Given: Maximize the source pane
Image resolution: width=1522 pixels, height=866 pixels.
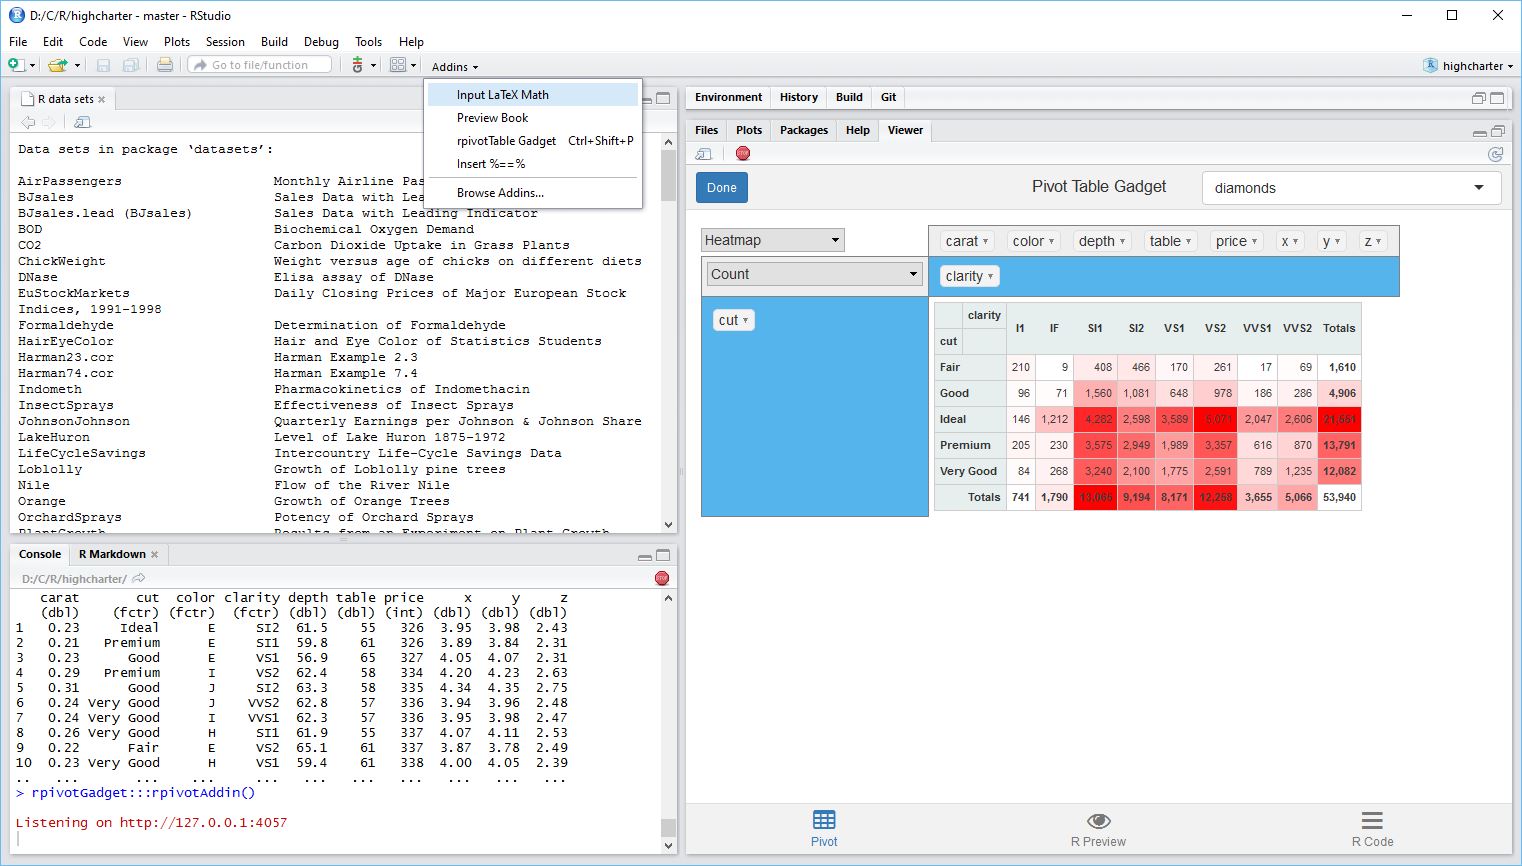Looking at the screenshot, I should pos(663,99).
